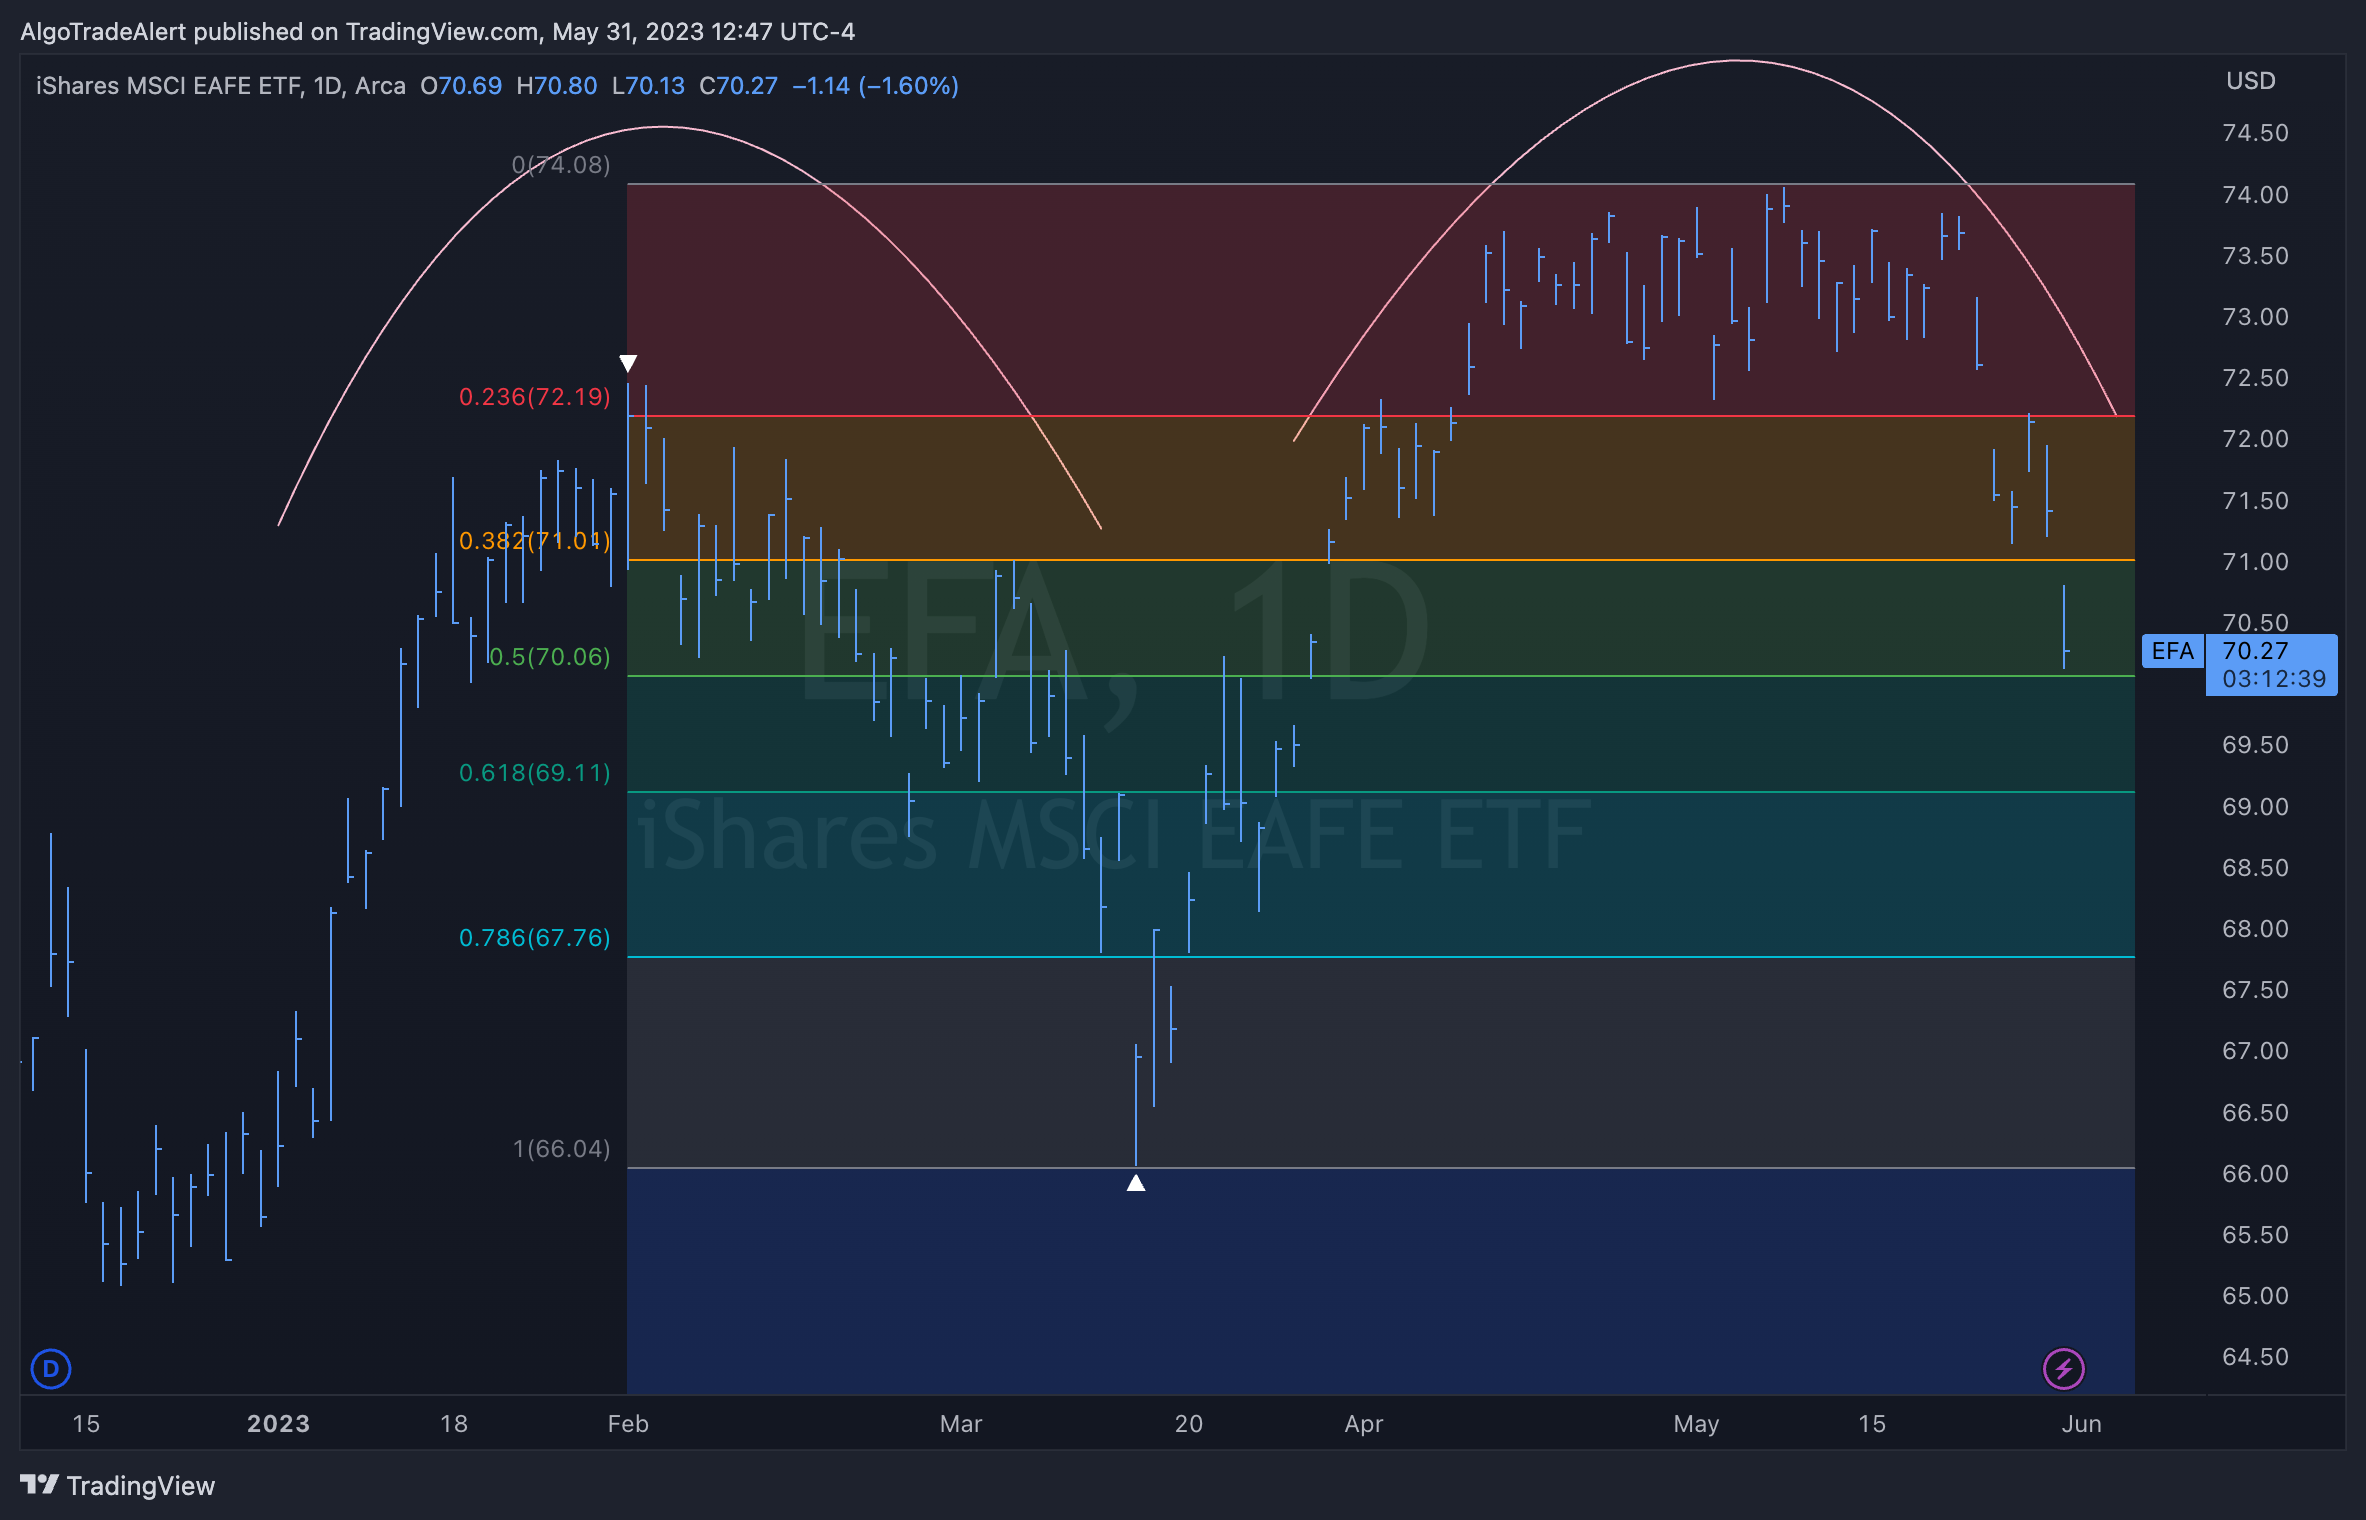Click the high value H70.80
Image resolution: width=2366 pixels, height=1520 pixels.
pos(557,86)
